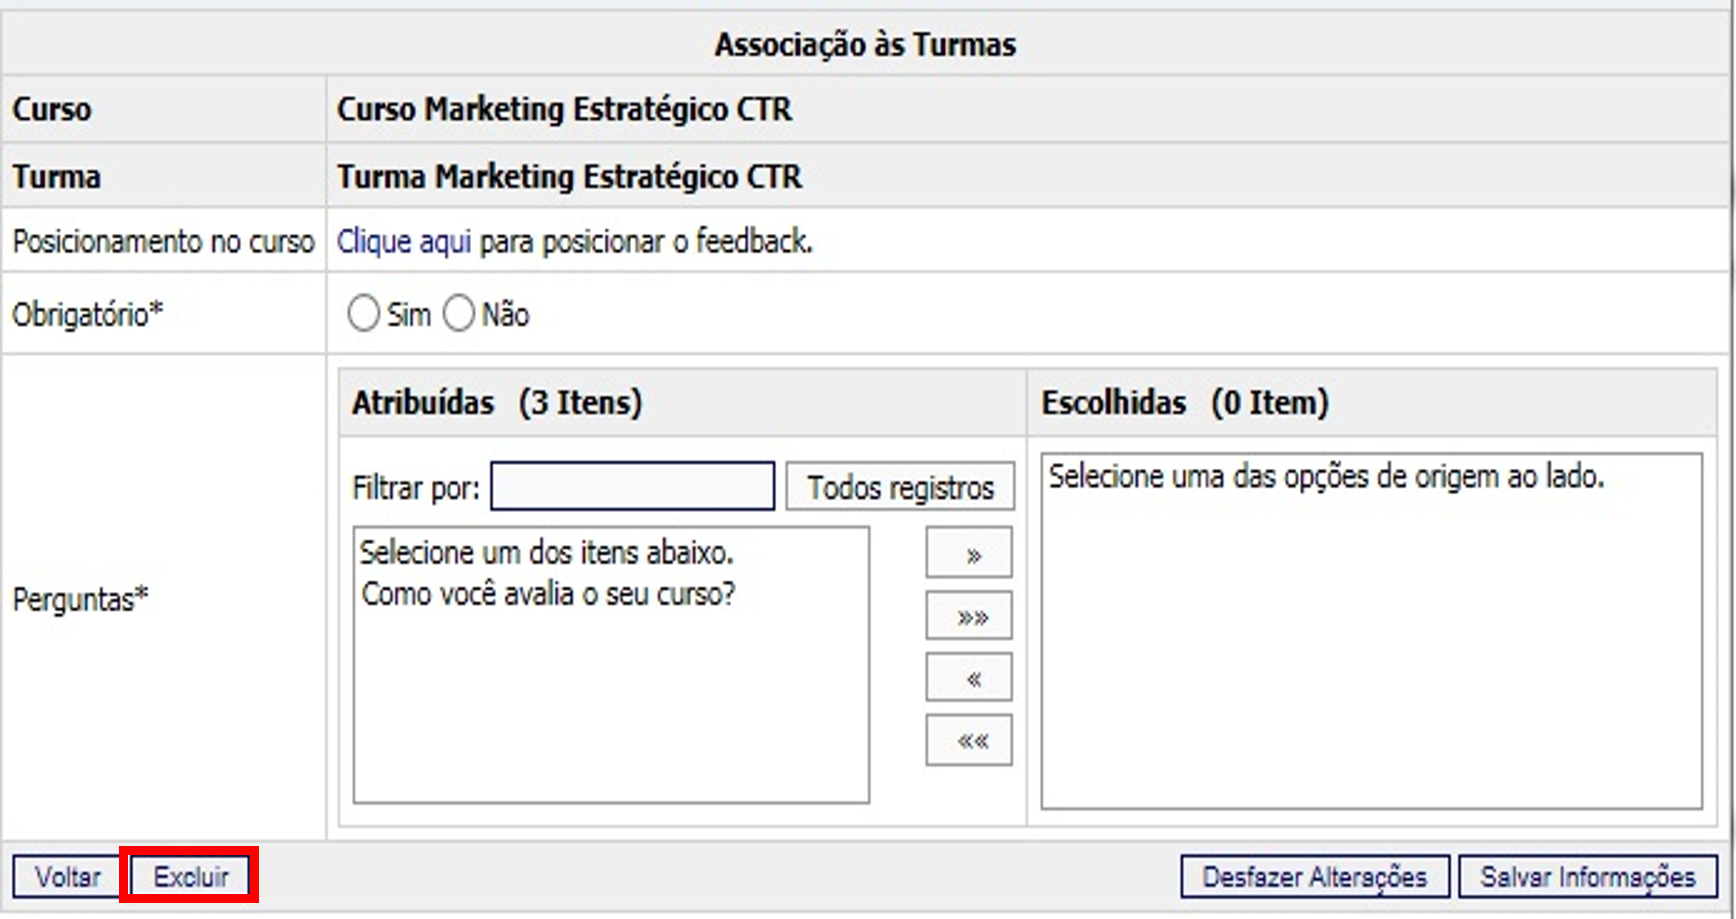The height and width of the screenshot is (919, 1736).
Task: Delete the association using Excluir
Action: click(191, 877)
